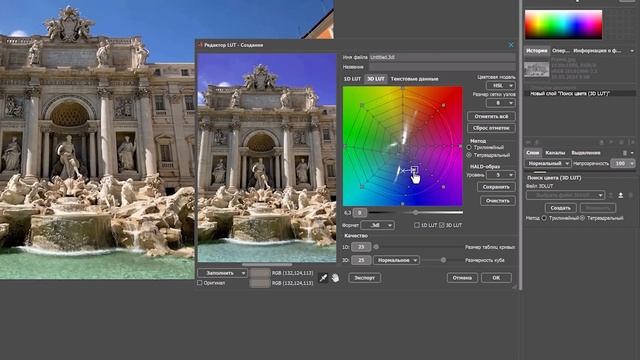
Task: Click the Mark all button
Action: [491, 116]
